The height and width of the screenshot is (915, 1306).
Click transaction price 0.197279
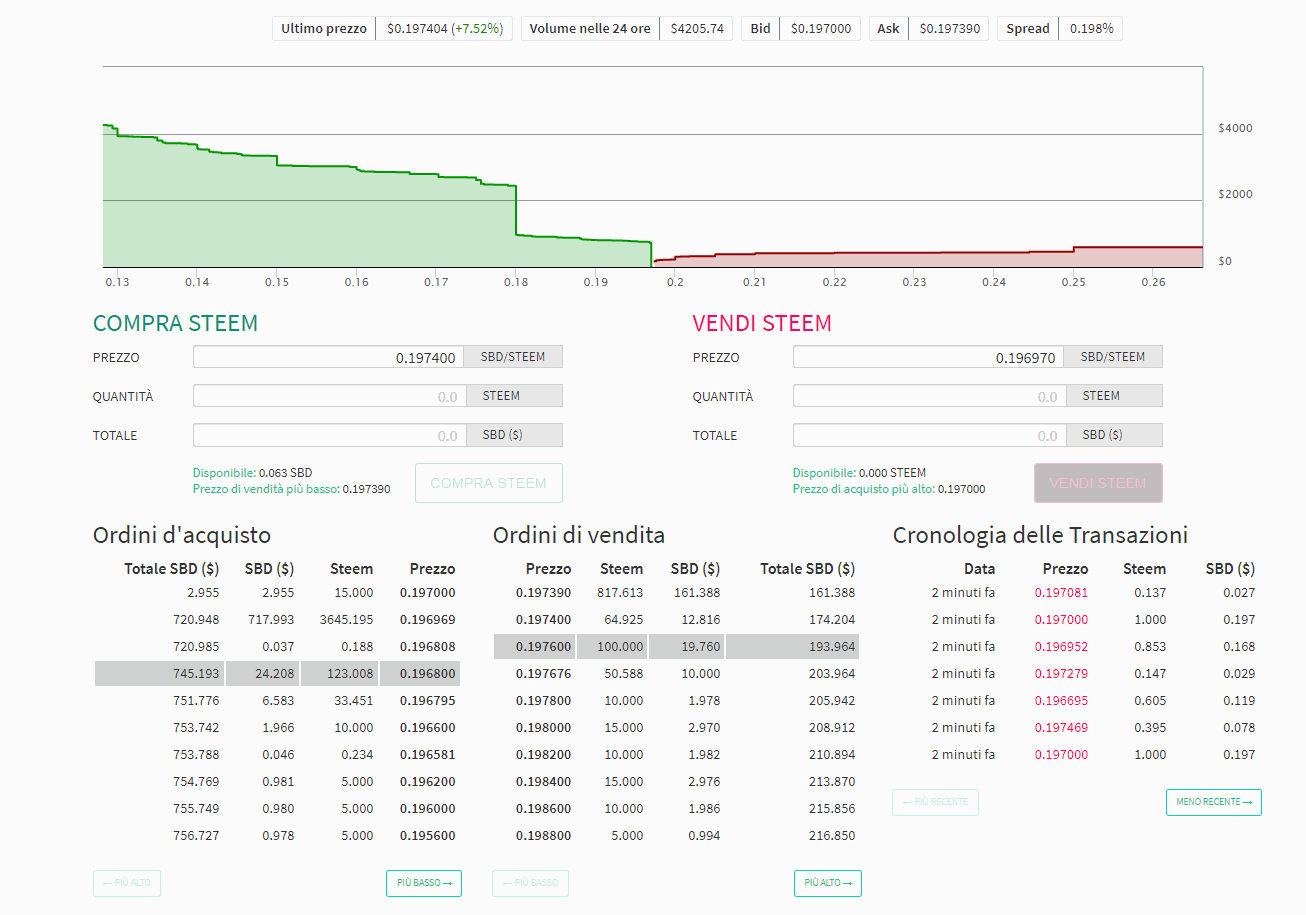coord(1061,673)
